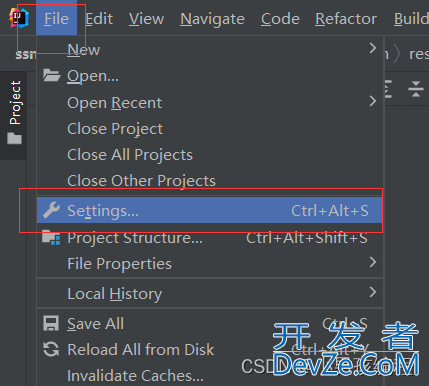Click the IntelliJ IDEA logo icon
The width and height of the screenshot is (429, 386).
point(19,18)
